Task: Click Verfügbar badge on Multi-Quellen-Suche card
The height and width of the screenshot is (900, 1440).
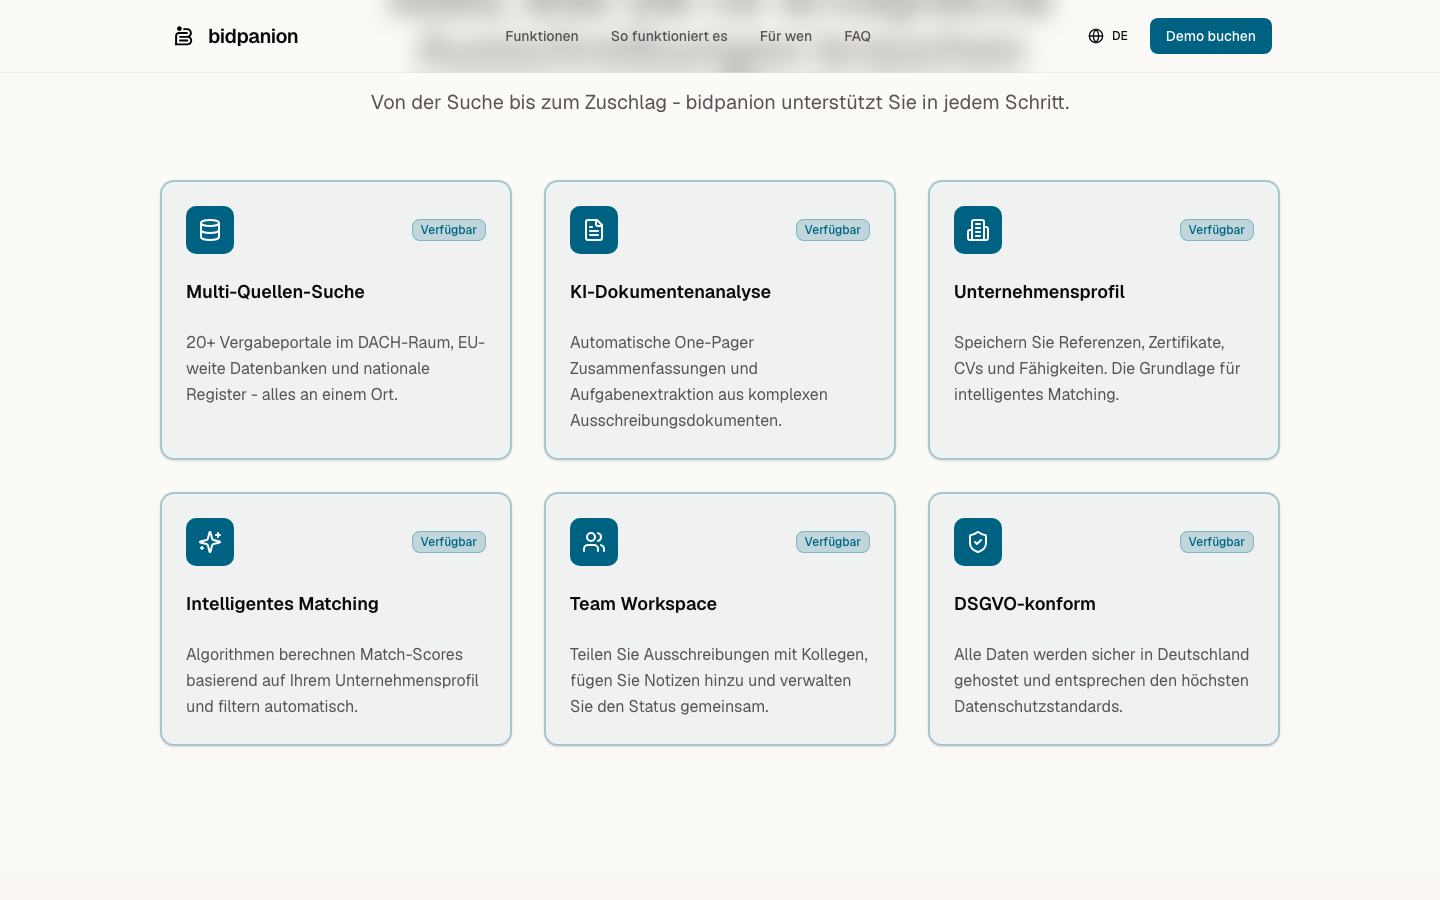Action: click(x=449, y=230)
